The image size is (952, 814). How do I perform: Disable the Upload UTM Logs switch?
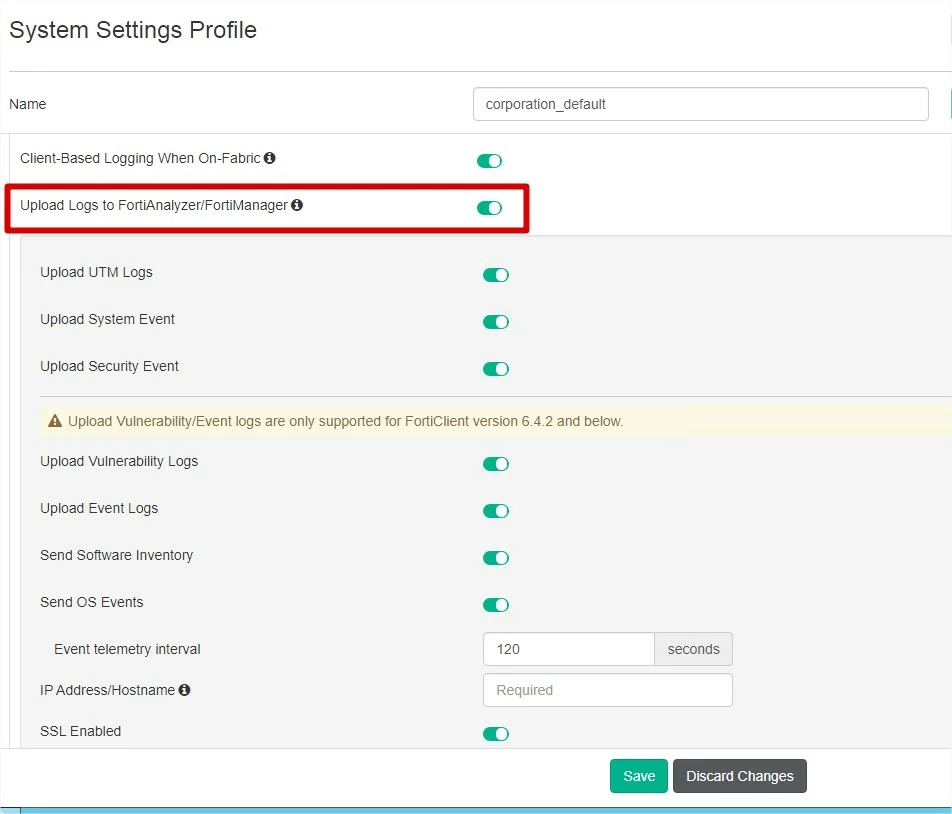[496, 275]
